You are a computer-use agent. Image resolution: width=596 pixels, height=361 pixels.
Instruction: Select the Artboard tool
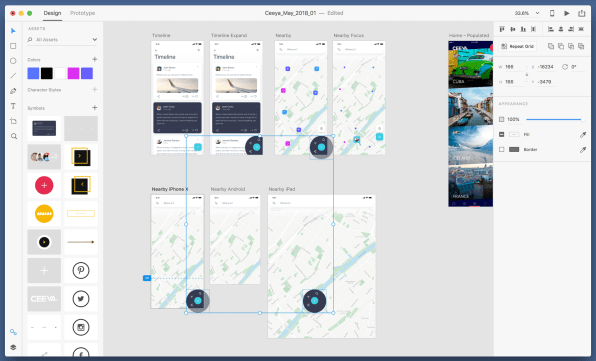[x=13, y=121]
